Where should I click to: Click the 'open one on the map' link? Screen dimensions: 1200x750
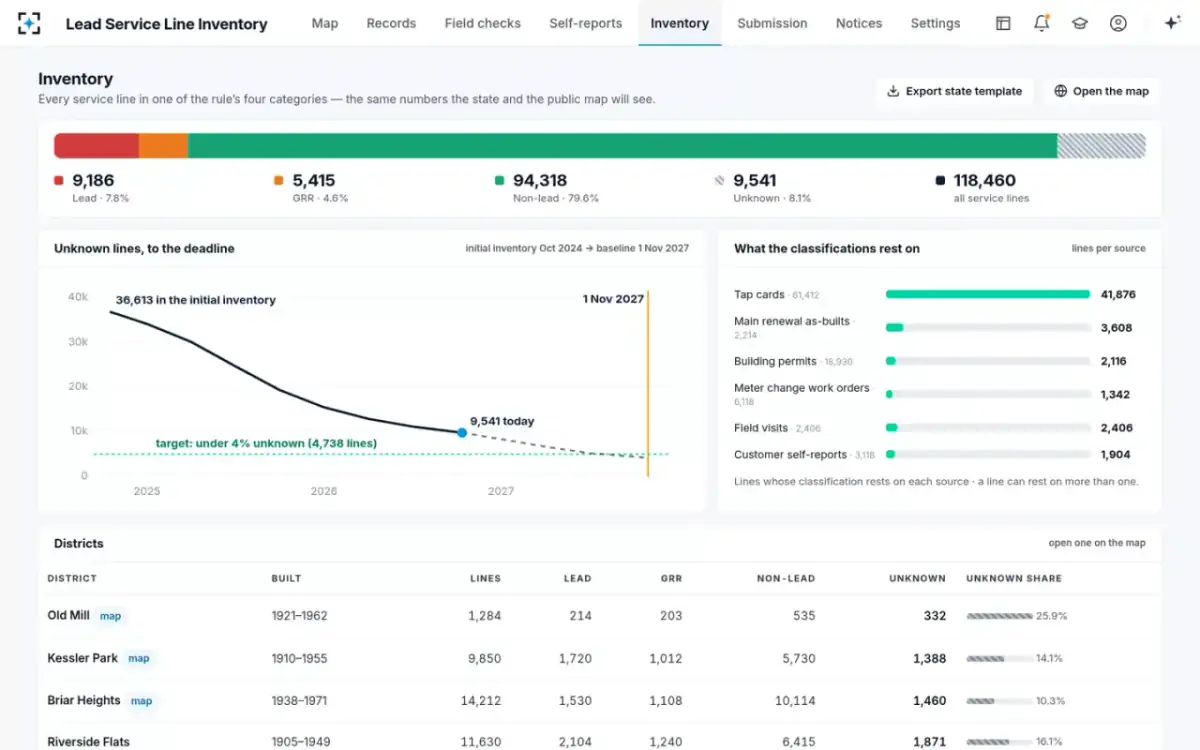point(1097,543)
